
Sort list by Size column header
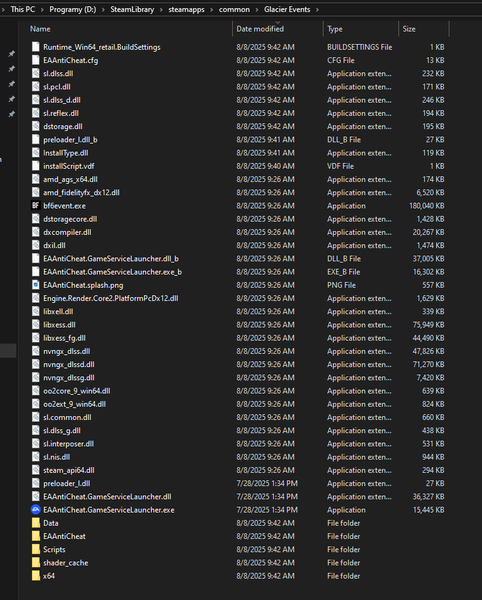click(423, 29)
